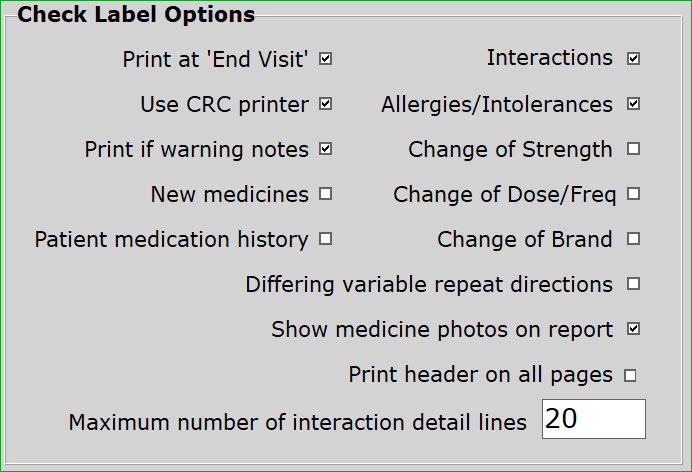Uncheck the Interactions checkbox
This screenshot has height=472, width=692.
click(634, 59)
